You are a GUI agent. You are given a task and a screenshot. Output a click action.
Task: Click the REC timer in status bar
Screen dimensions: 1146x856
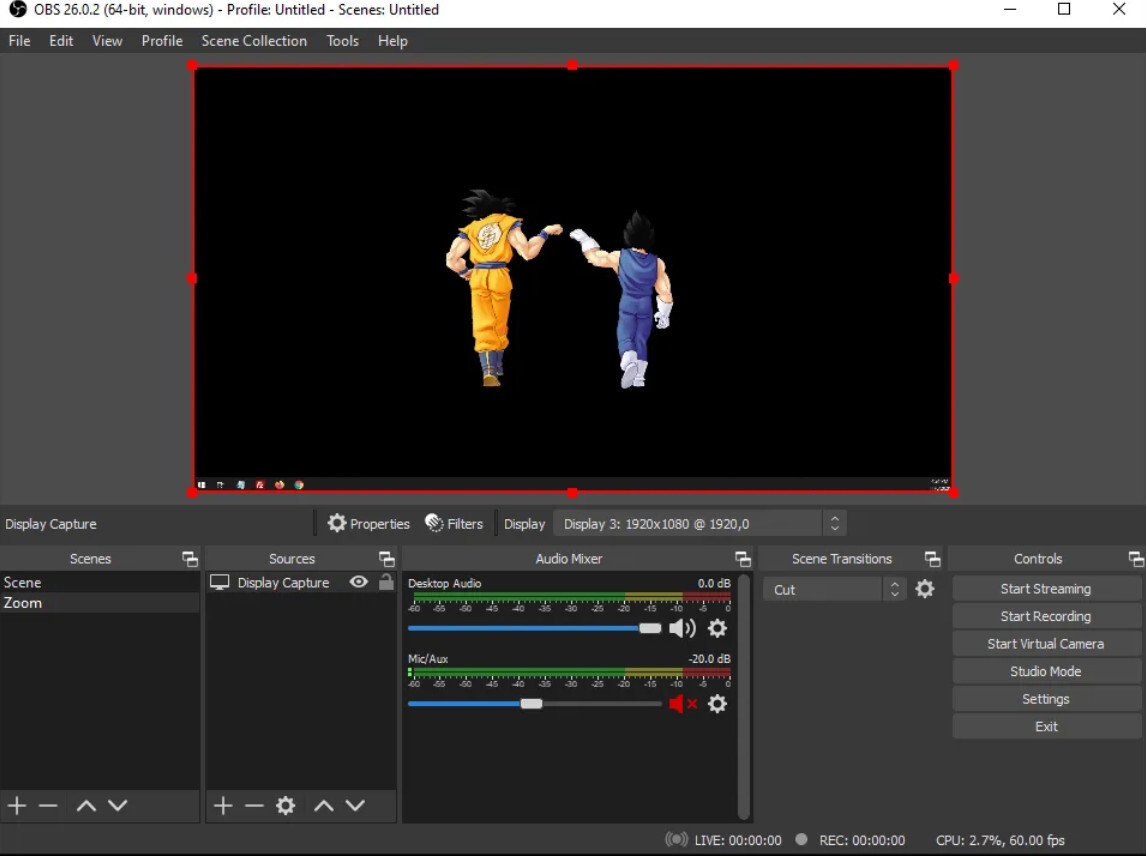[x=862, y=840]
